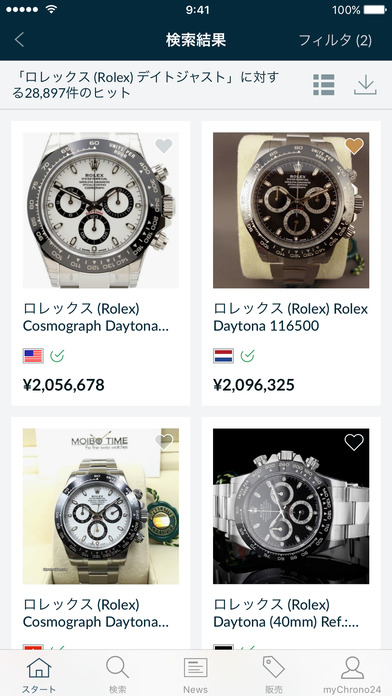Tap the download/save search icon
The image size is (392, 696).
pos(365,85)
